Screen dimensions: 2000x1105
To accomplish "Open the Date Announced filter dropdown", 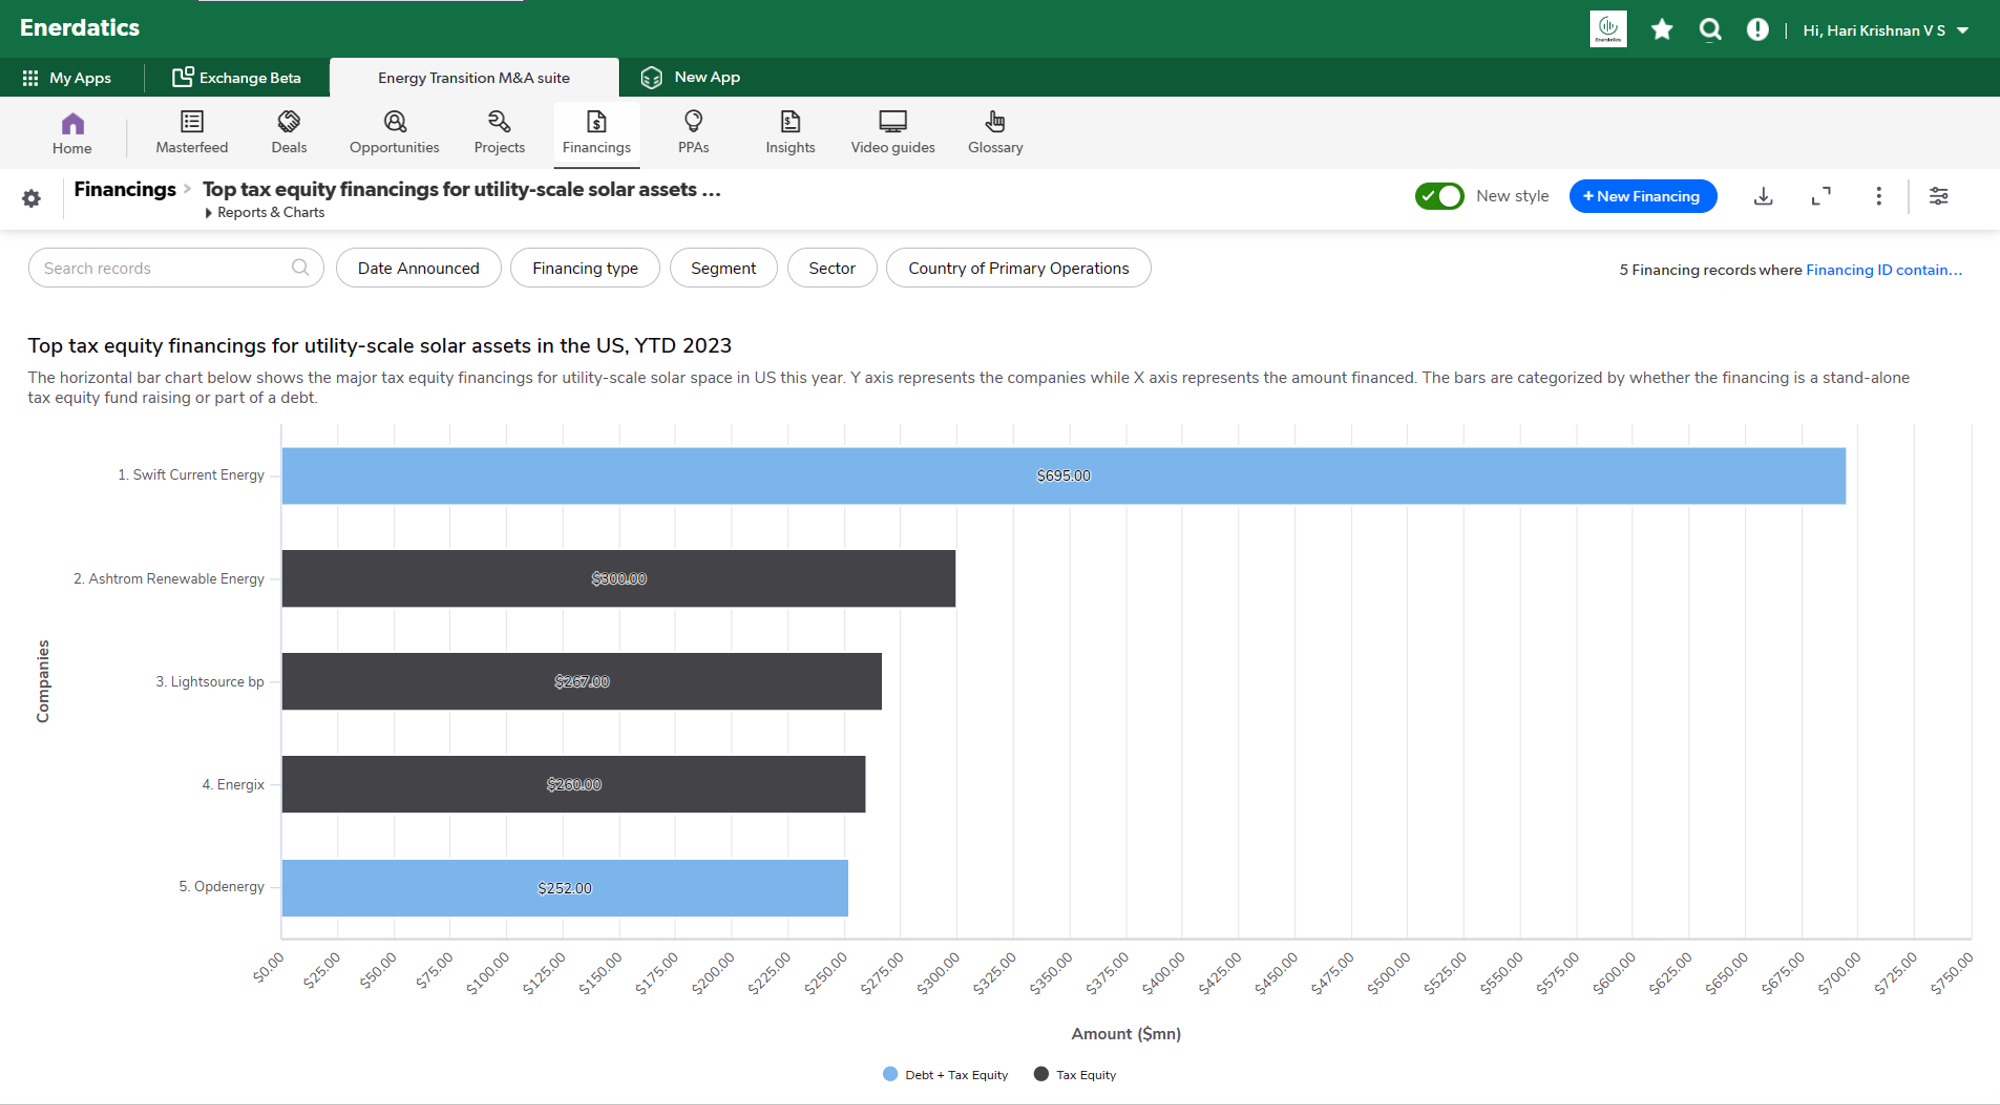I will [418, 268].
